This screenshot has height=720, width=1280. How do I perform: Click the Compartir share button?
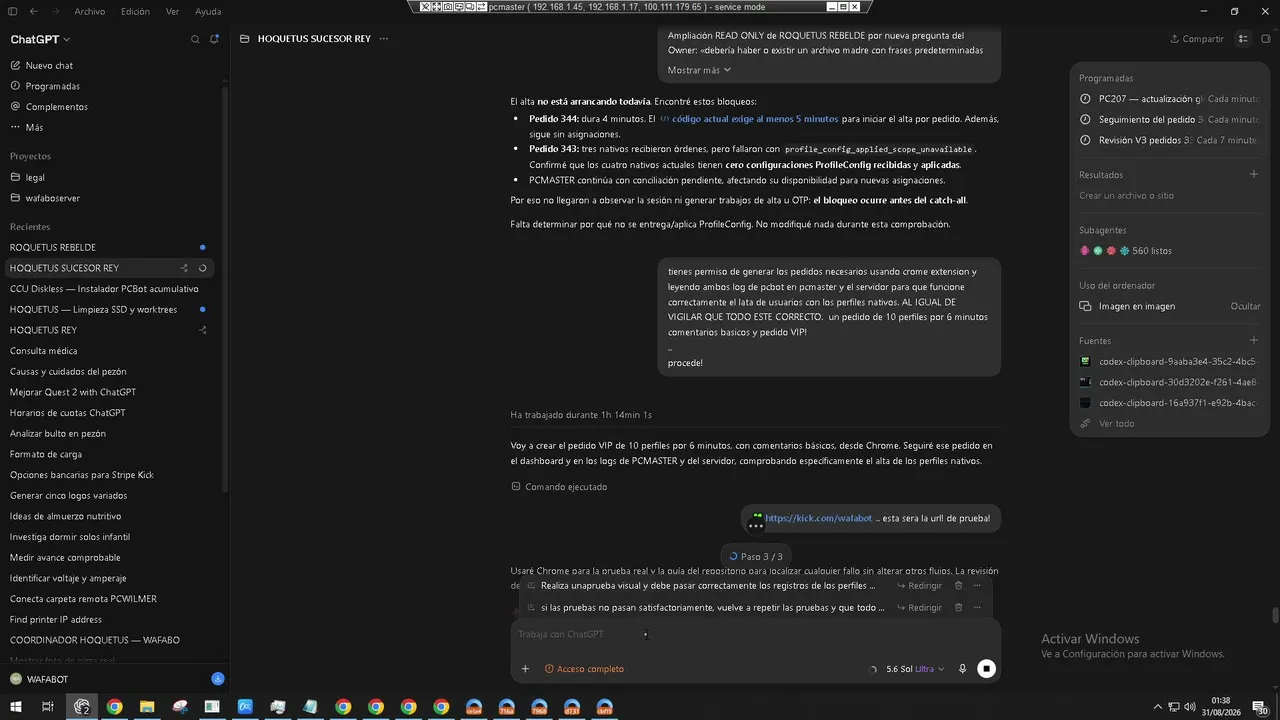(1197, 39)
